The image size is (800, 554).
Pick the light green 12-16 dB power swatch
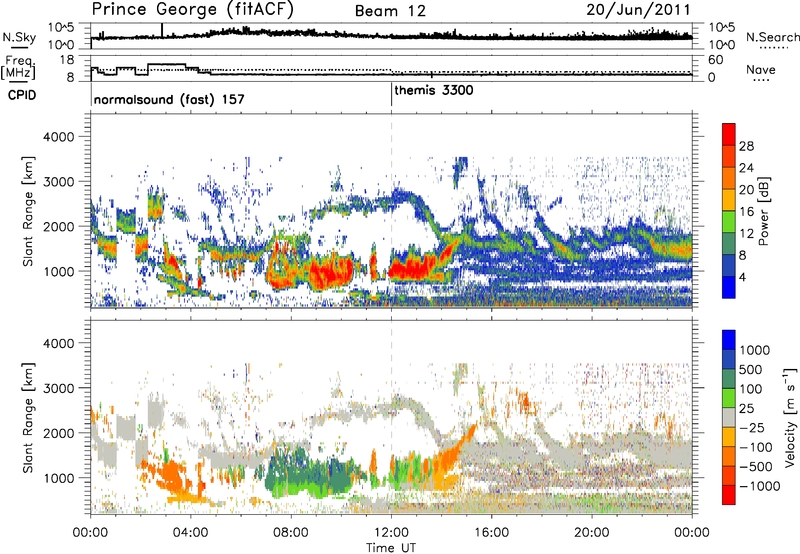729,222
